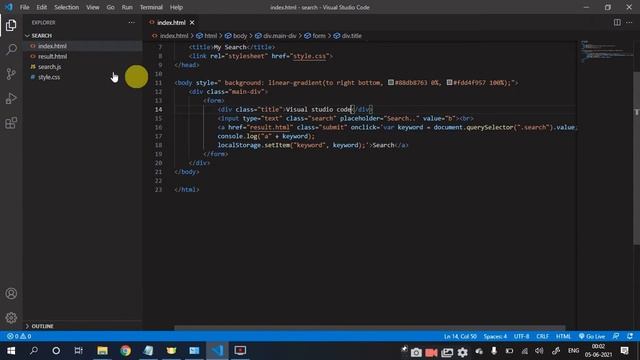Click the errors and warnings status indicator
The width and height of the screenshot is (640, 360).
pyautogui.click(x=19, y=336)
